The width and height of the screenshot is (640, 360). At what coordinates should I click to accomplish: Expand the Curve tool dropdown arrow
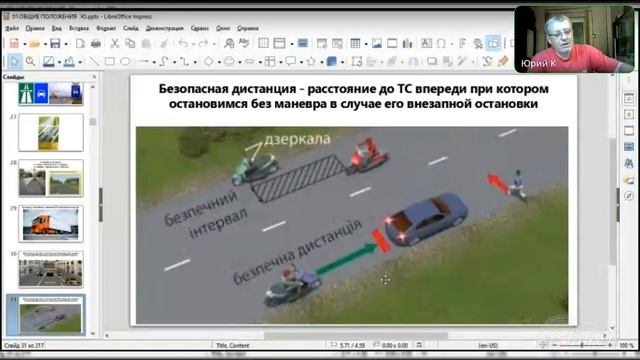tap(174, 62)
